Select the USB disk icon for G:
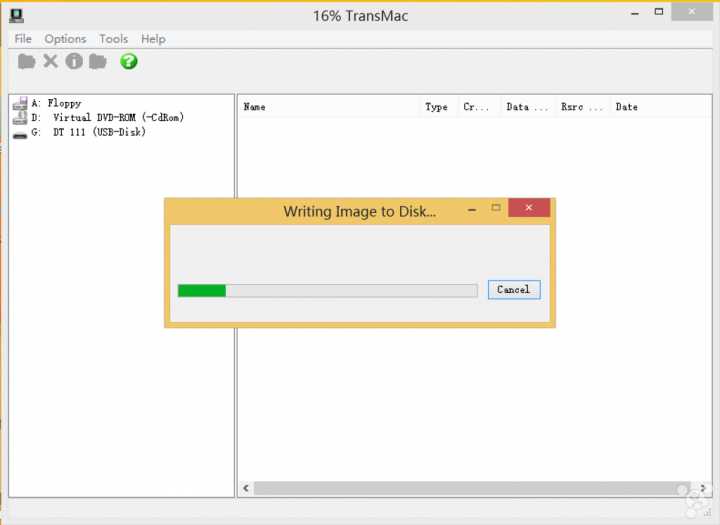720x525 pixels. (x=20, y=135)
